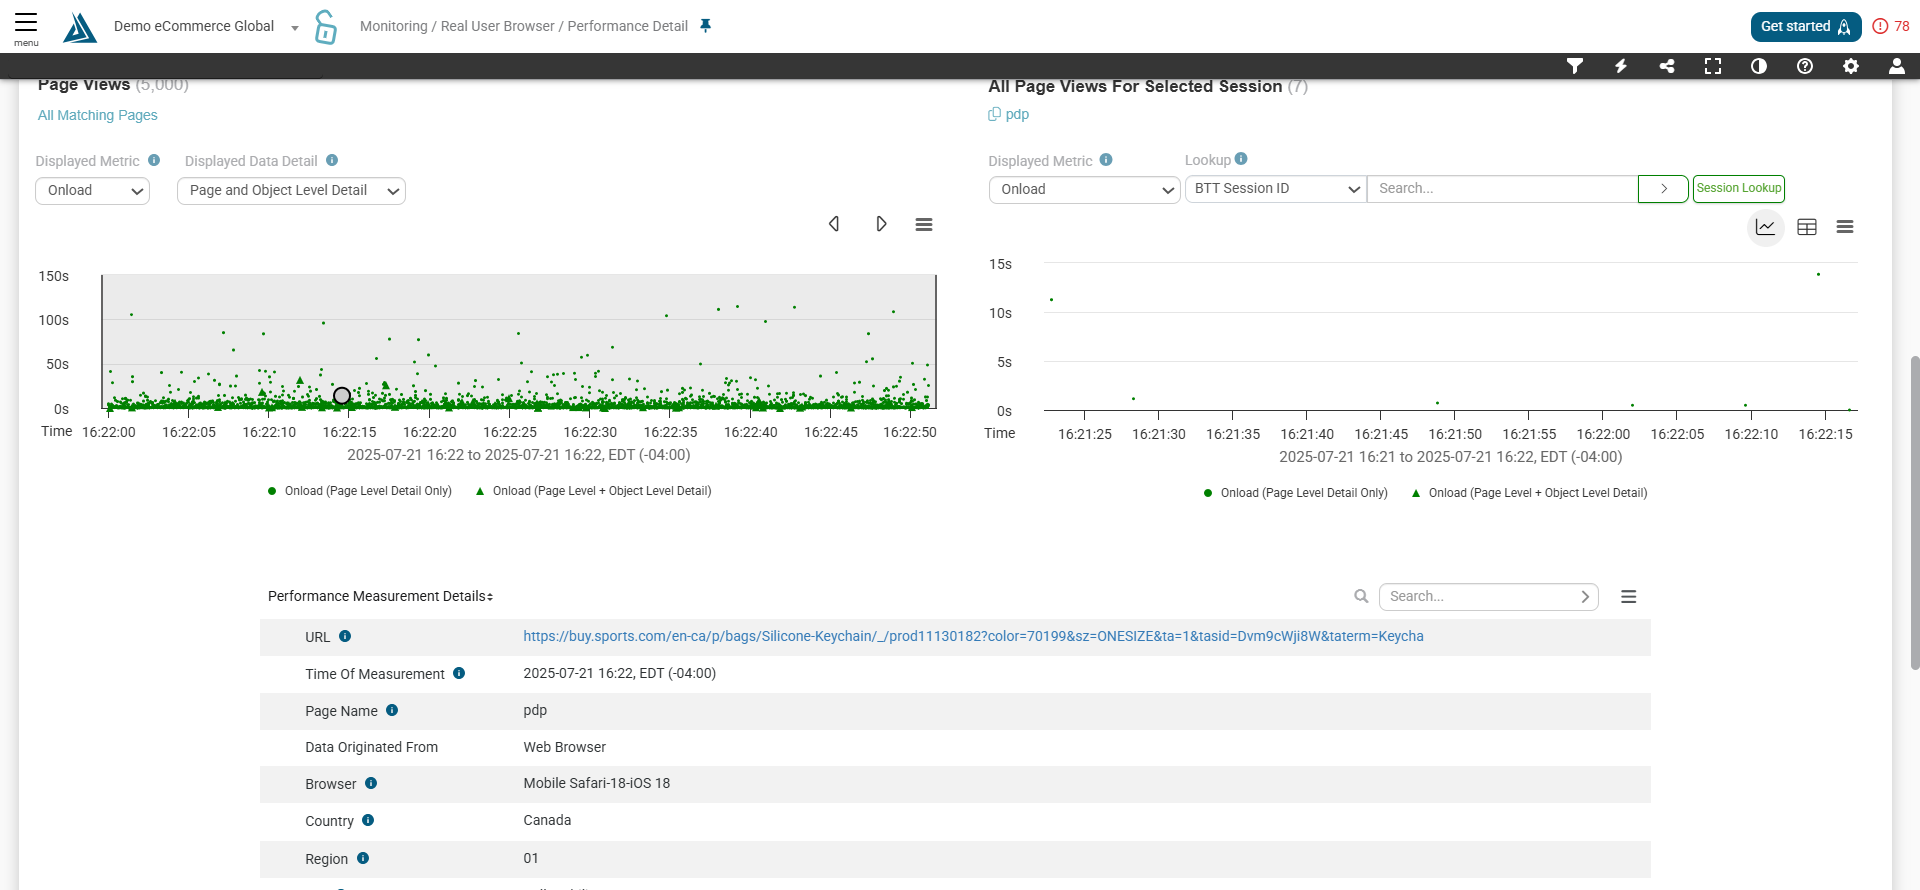Open the filter funnel icon
1920x890 pixels.
pyautogui.click(x=1575, y=66)
